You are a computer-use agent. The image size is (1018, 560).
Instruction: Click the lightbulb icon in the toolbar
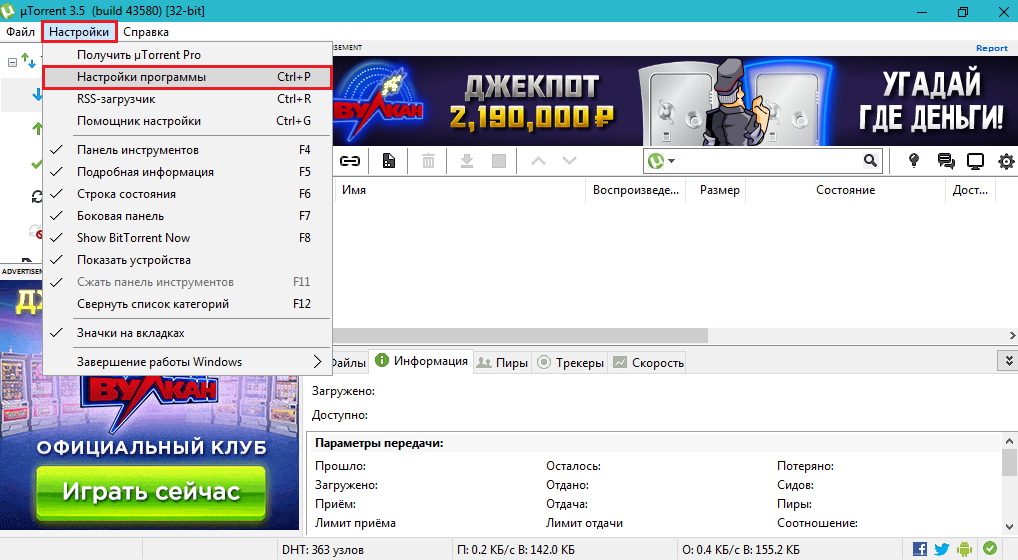pyautogui.click(x=913, y=161)
